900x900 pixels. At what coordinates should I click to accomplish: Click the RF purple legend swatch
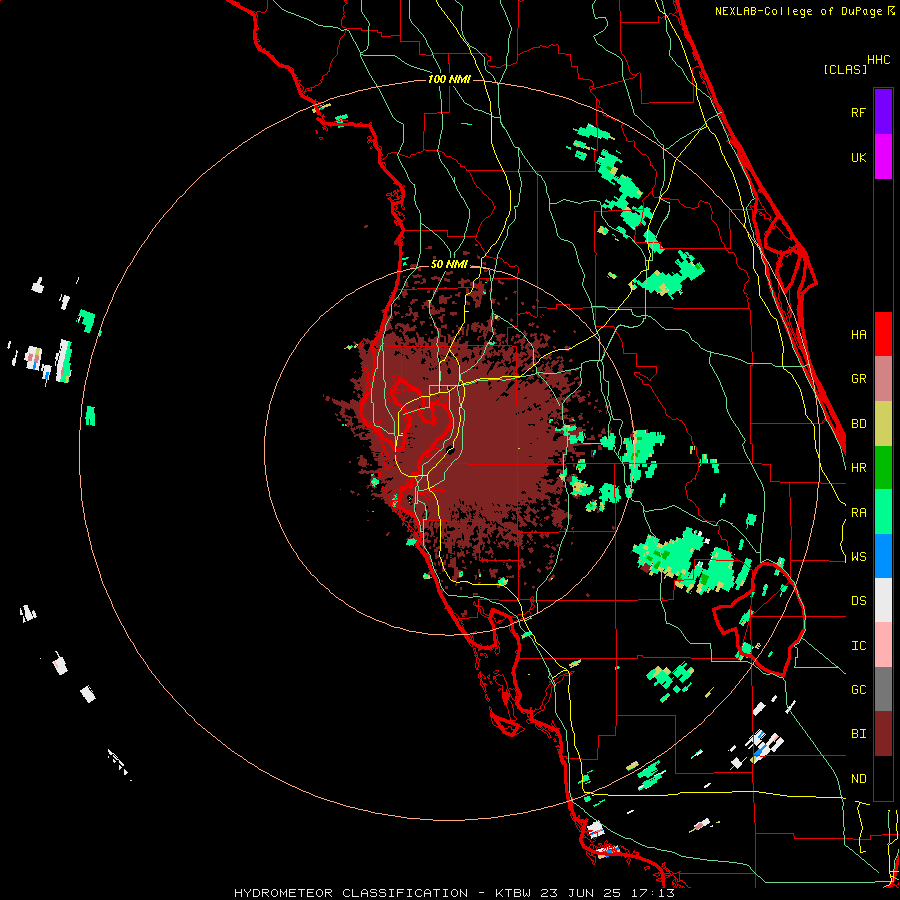pyautogui.click(x=883, y=112)
